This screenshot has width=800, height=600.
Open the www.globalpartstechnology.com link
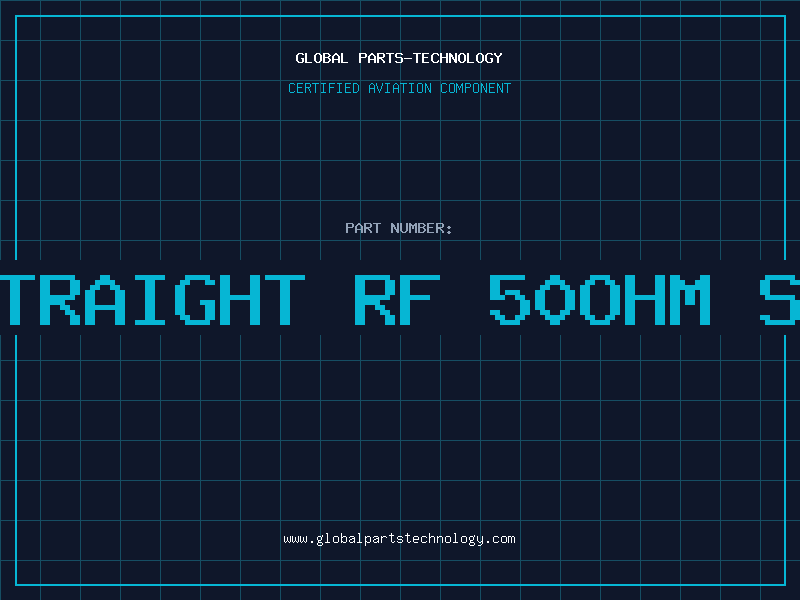(399, 539)
